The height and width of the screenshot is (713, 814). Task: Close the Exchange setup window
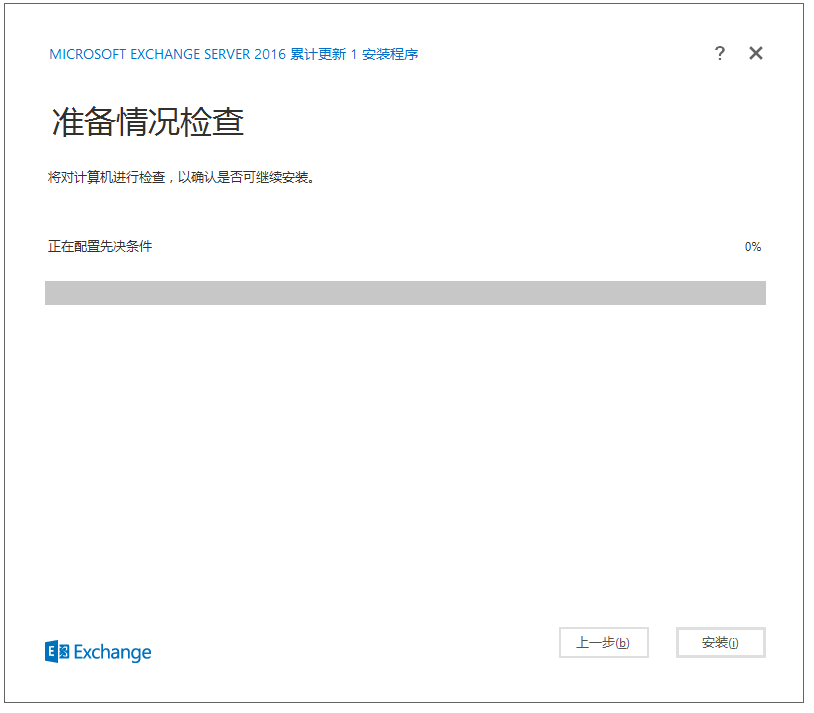click(x=756, y=53)
